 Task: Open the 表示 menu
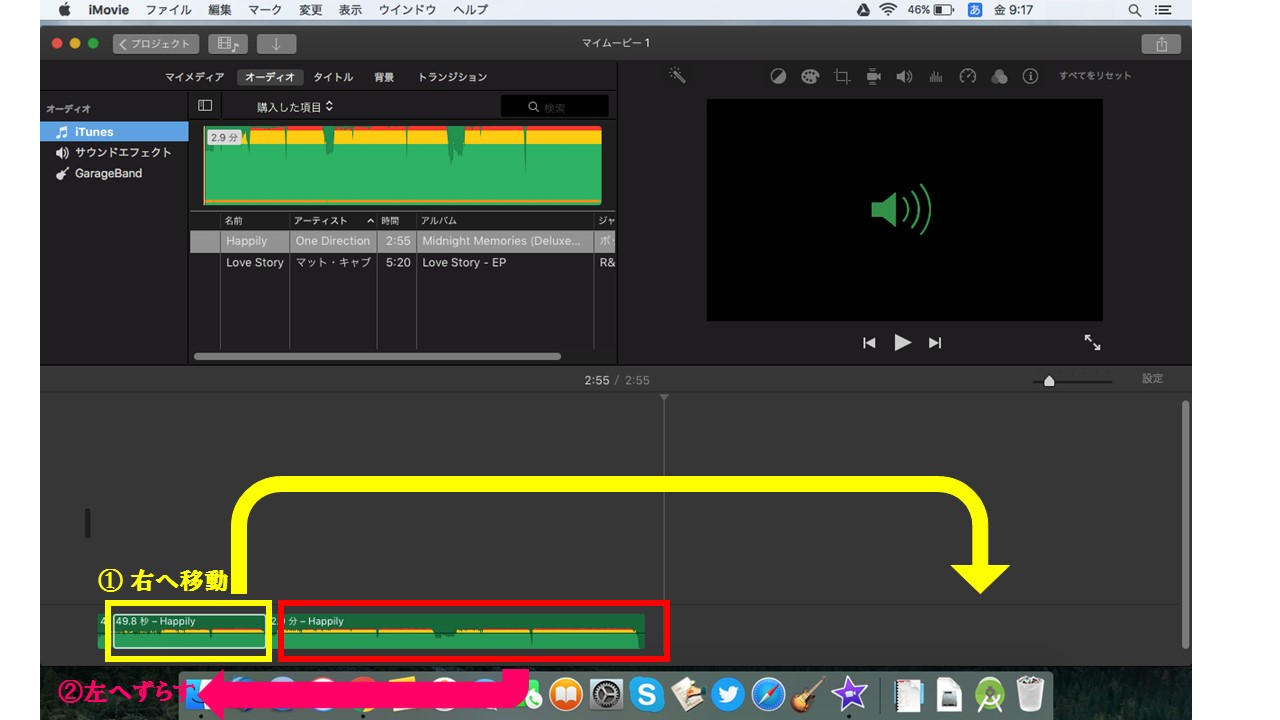pyautogui.click(x=350, y=10)
